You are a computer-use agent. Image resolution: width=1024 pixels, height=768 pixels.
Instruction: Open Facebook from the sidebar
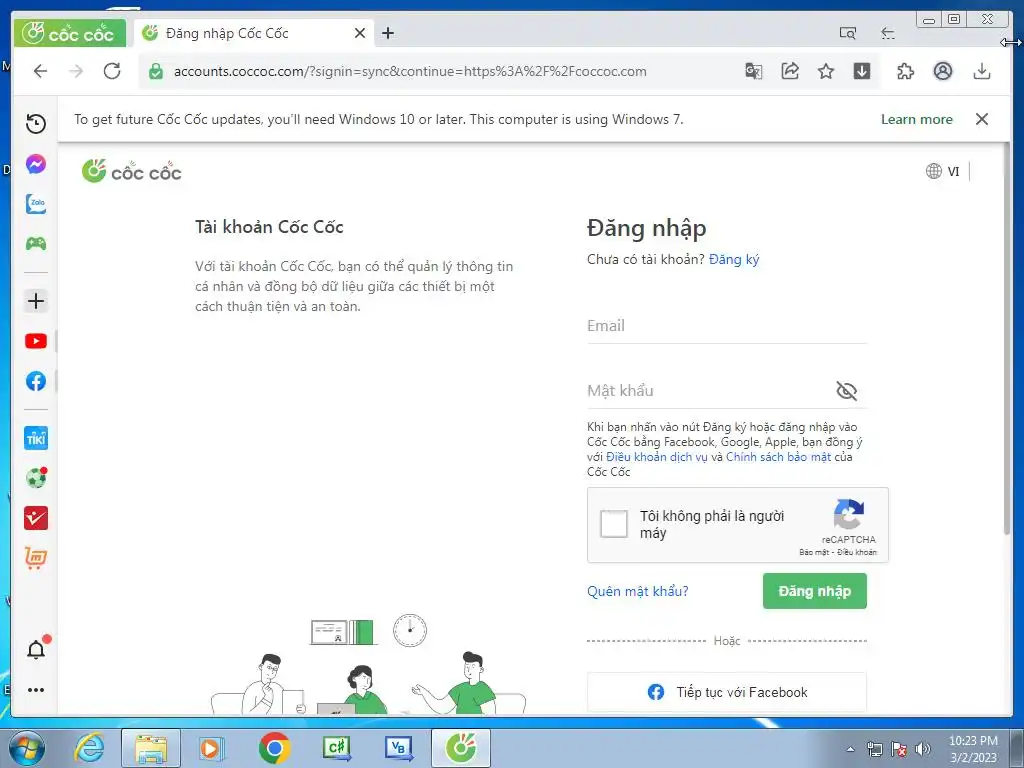[x=36, y=381]
